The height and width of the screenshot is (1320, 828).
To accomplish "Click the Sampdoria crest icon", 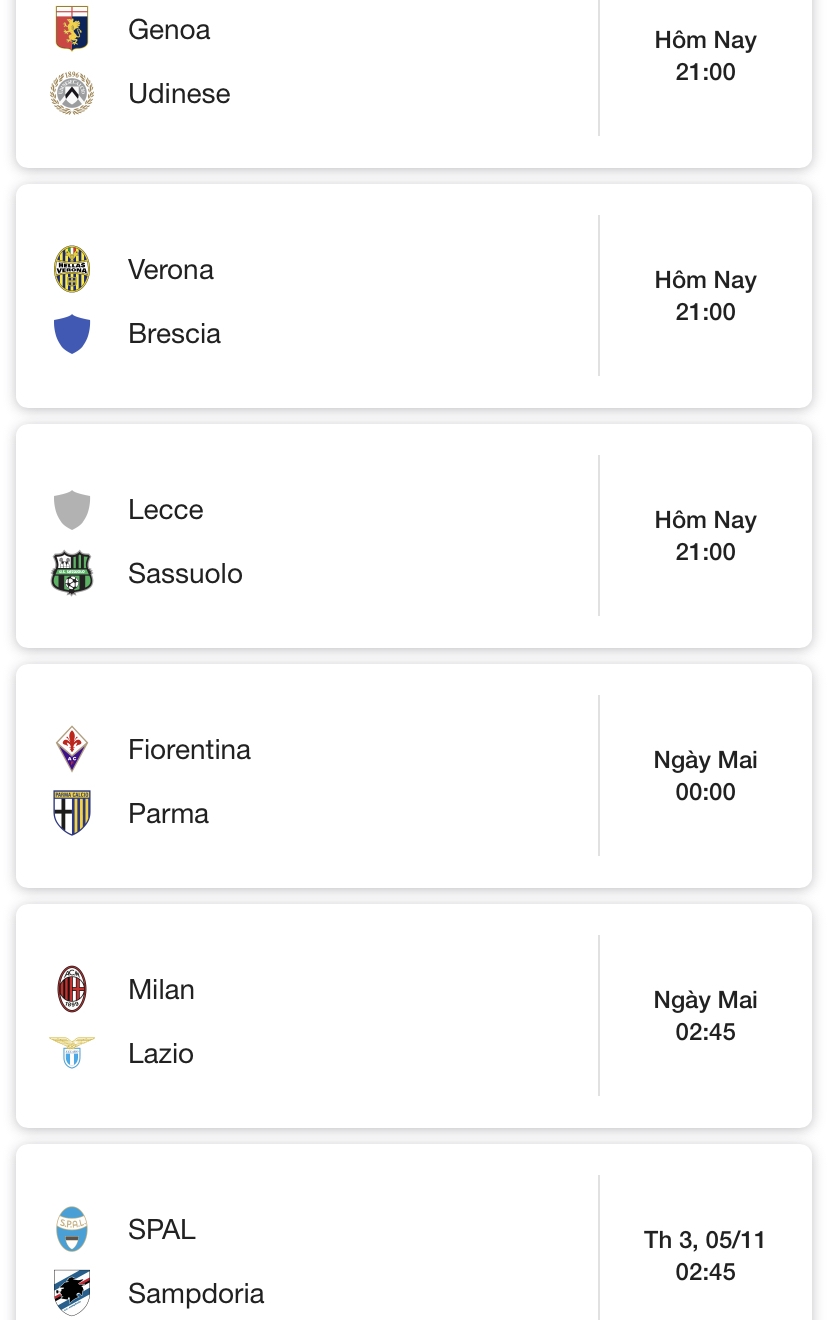I will click(72, 1293).
